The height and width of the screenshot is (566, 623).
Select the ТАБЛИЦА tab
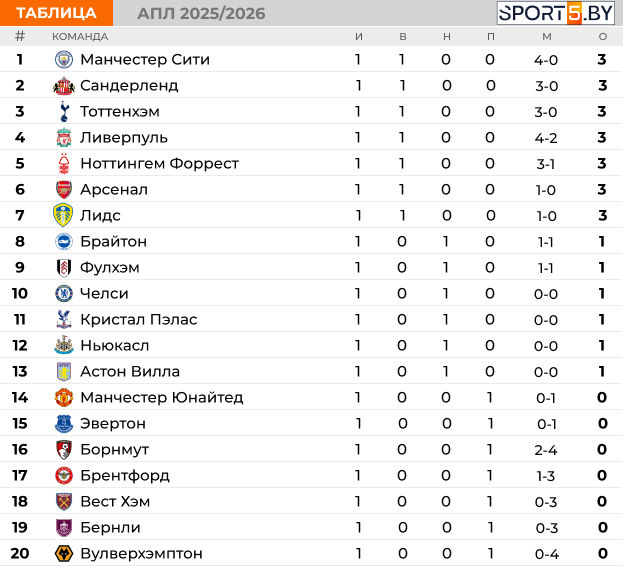(56, 13)
